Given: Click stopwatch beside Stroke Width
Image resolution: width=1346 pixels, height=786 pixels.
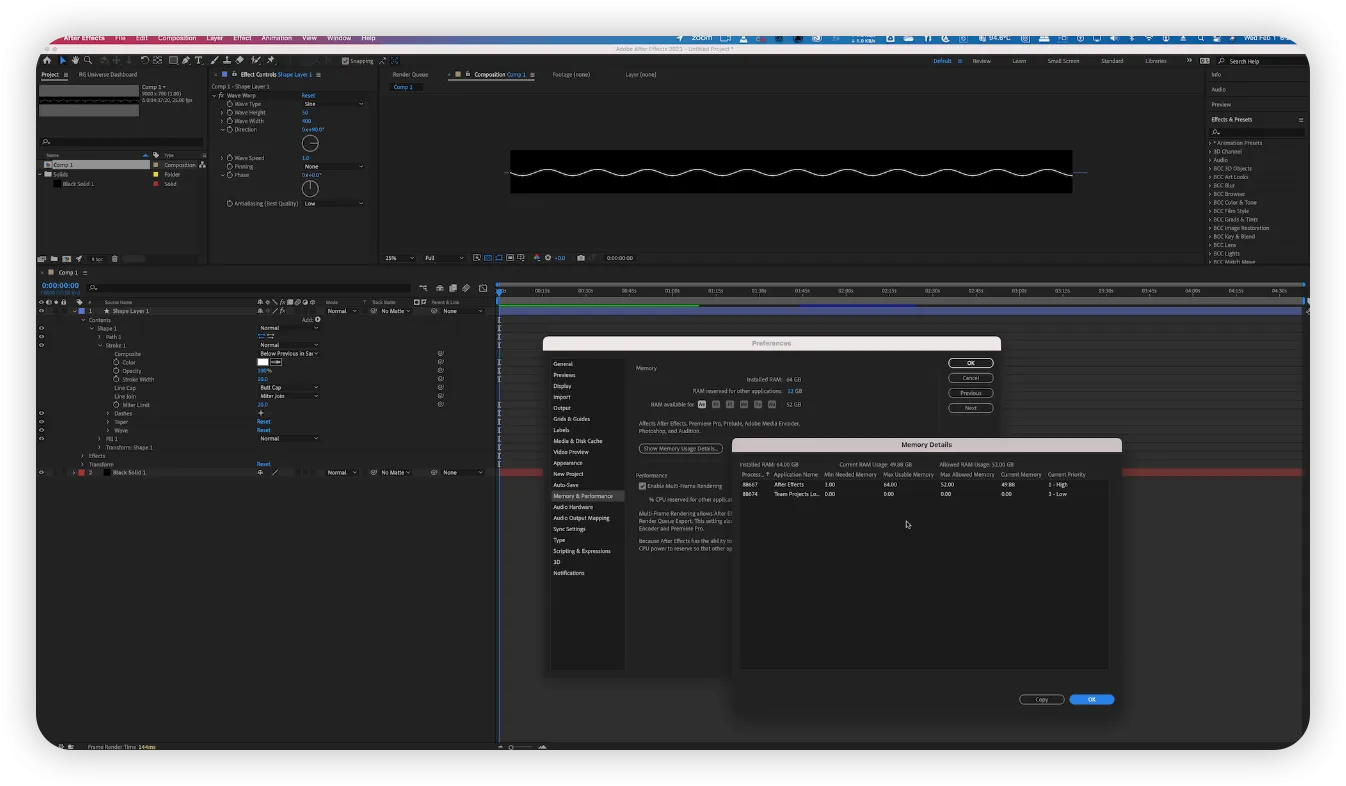Looking at the screenshot, I should click(116, 379).
